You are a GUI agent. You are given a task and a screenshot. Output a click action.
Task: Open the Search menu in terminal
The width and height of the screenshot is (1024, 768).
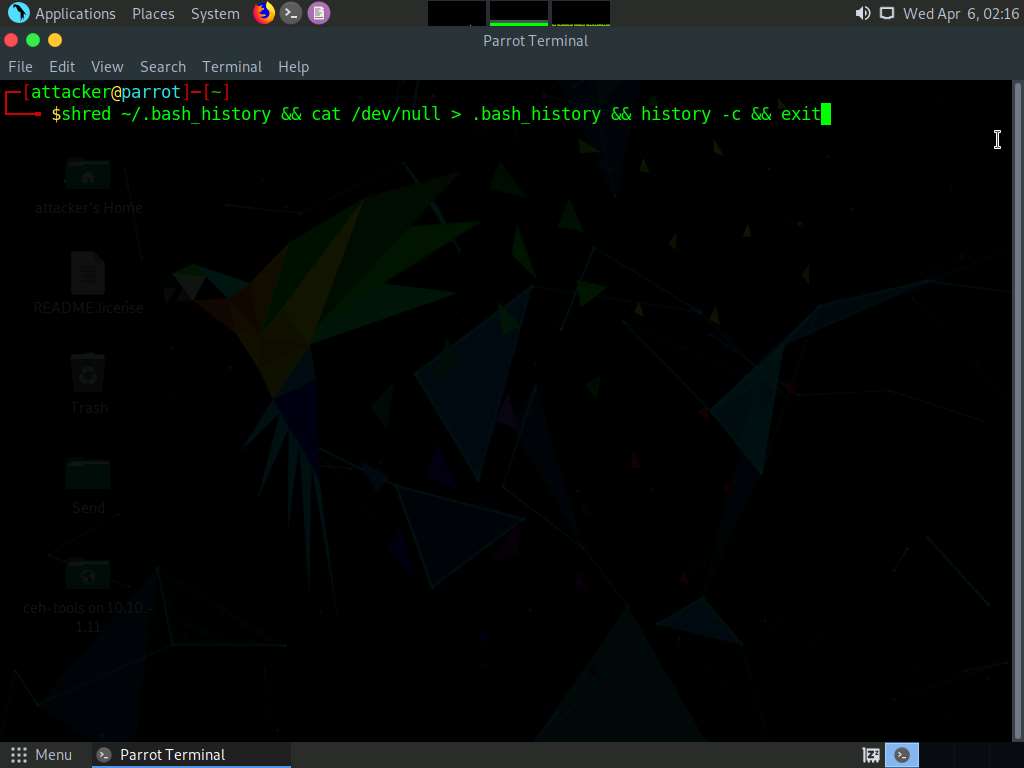pos(163,67)
